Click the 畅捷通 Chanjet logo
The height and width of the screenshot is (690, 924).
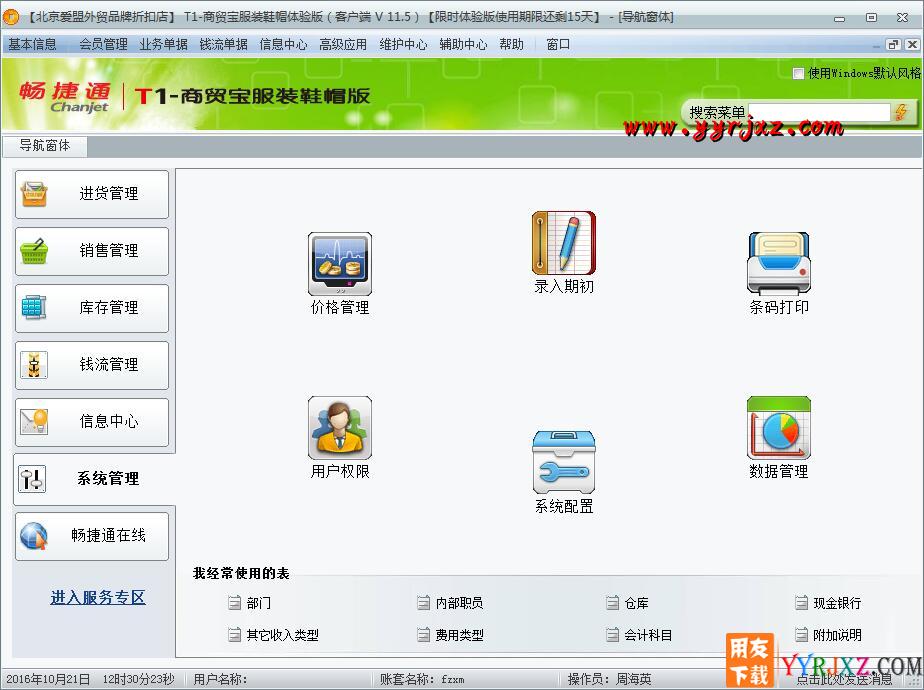(x=65, y=96)
